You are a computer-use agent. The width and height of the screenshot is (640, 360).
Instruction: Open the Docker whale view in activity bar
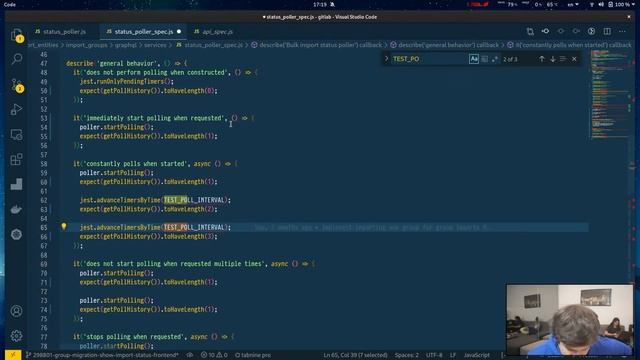tap(16, 209)
